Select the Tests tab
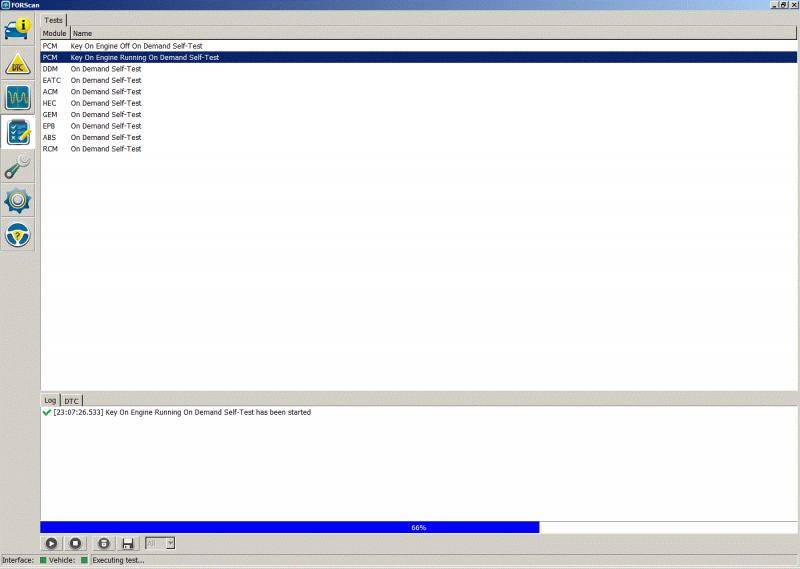The width and height of the screenshot is (800, 569). [x=53, y=20]
